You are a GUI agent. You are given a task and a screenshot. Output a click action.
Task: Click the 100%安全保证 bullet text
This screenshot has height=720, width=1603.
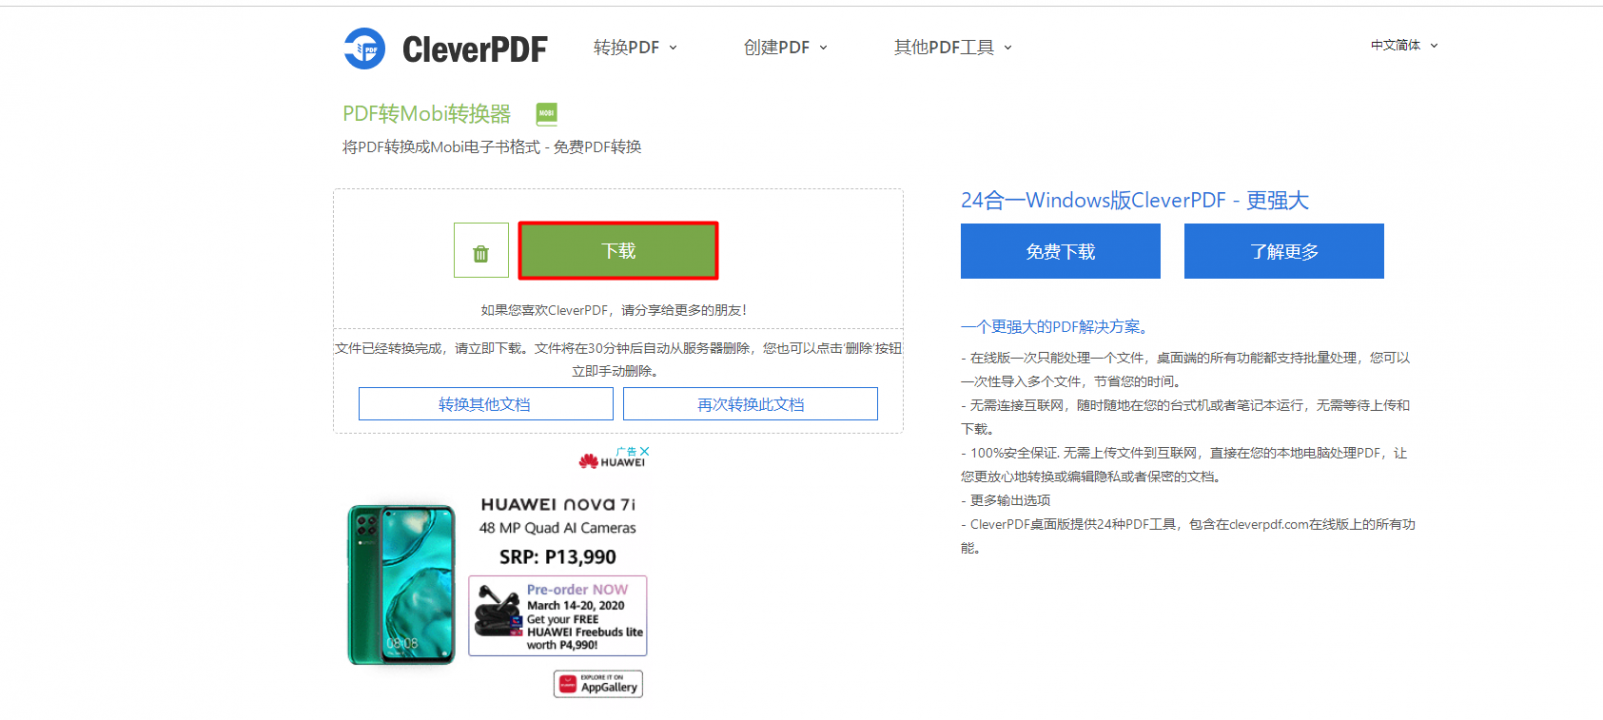click(x=1184, y=465)
